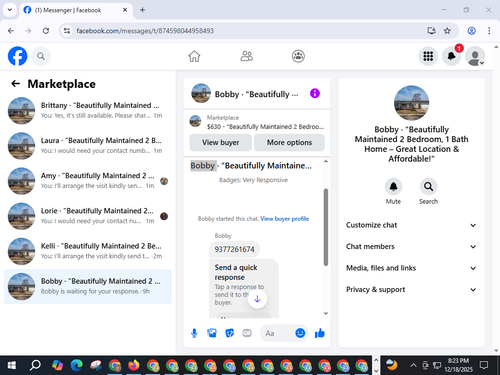Click Bobby's listing avatar in right panel

pyautogui.click(x=411, y=103)
